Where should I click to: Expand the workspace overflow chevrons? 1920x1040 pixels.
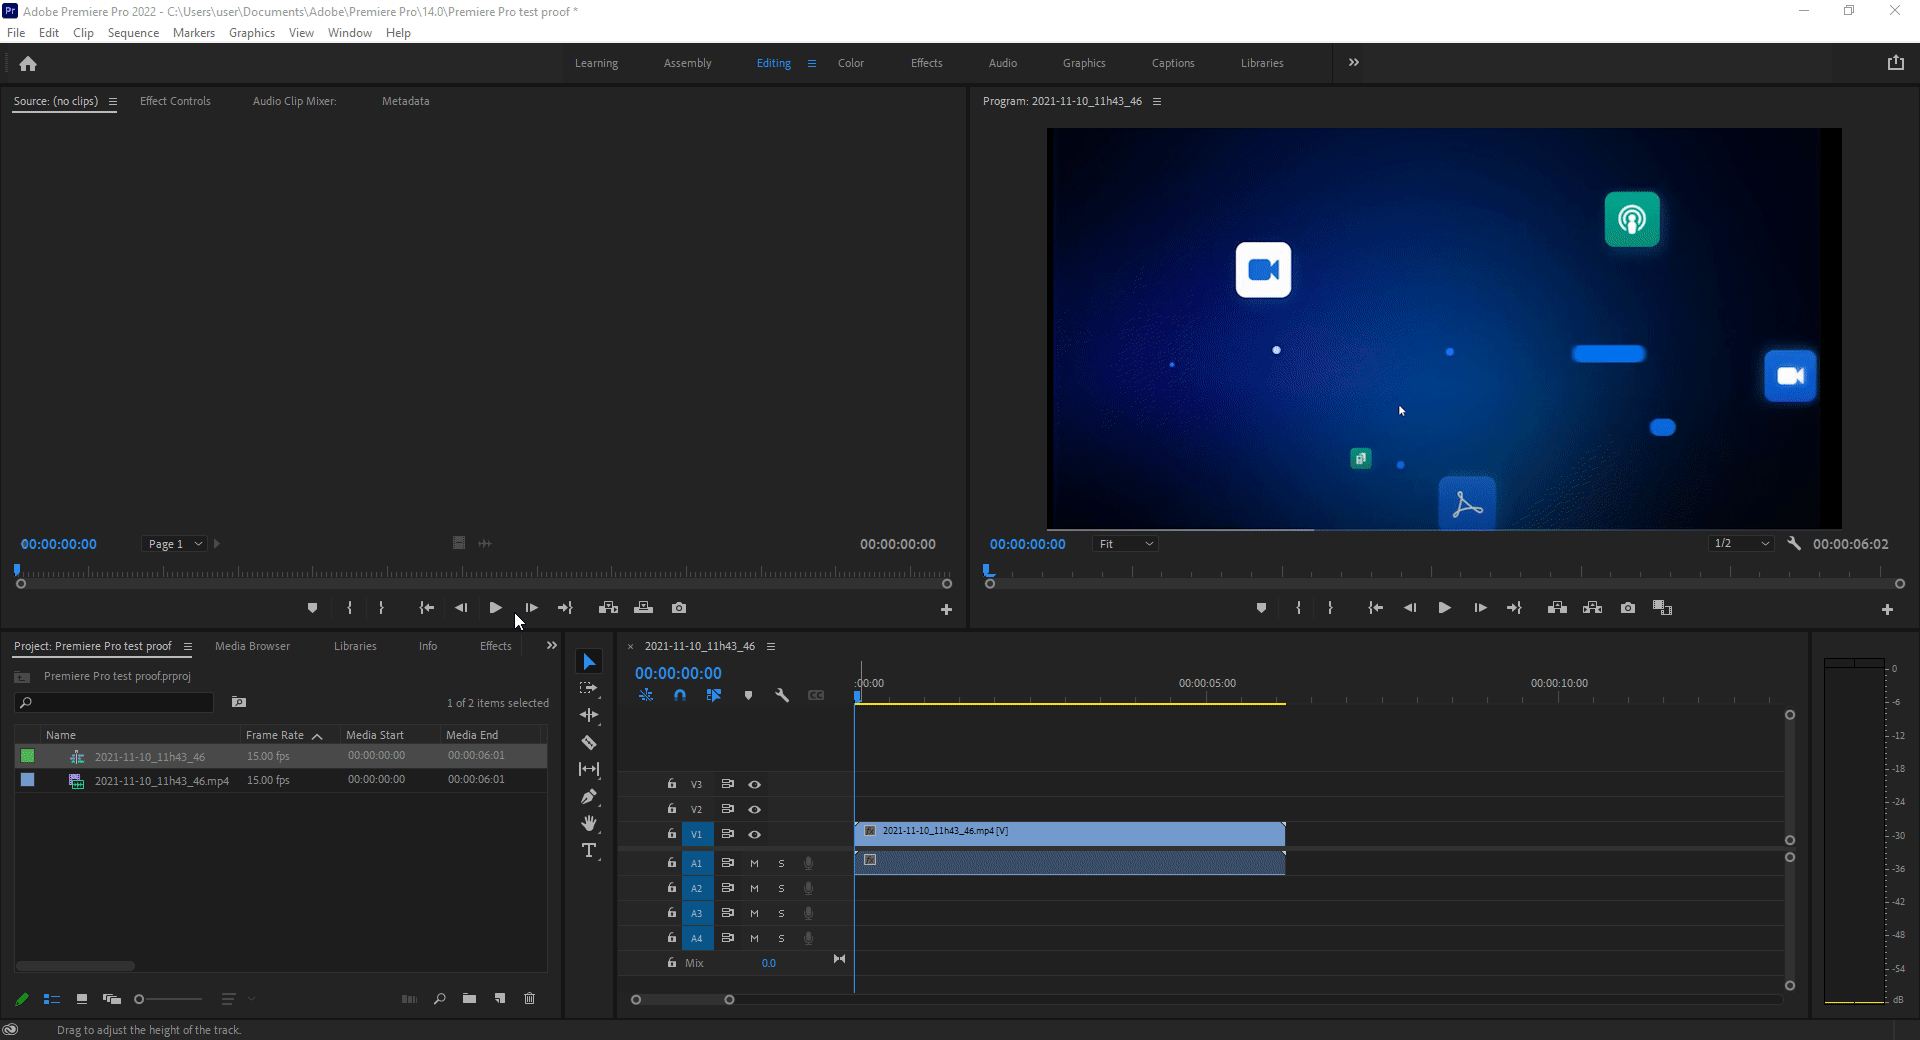(1354, 62)
